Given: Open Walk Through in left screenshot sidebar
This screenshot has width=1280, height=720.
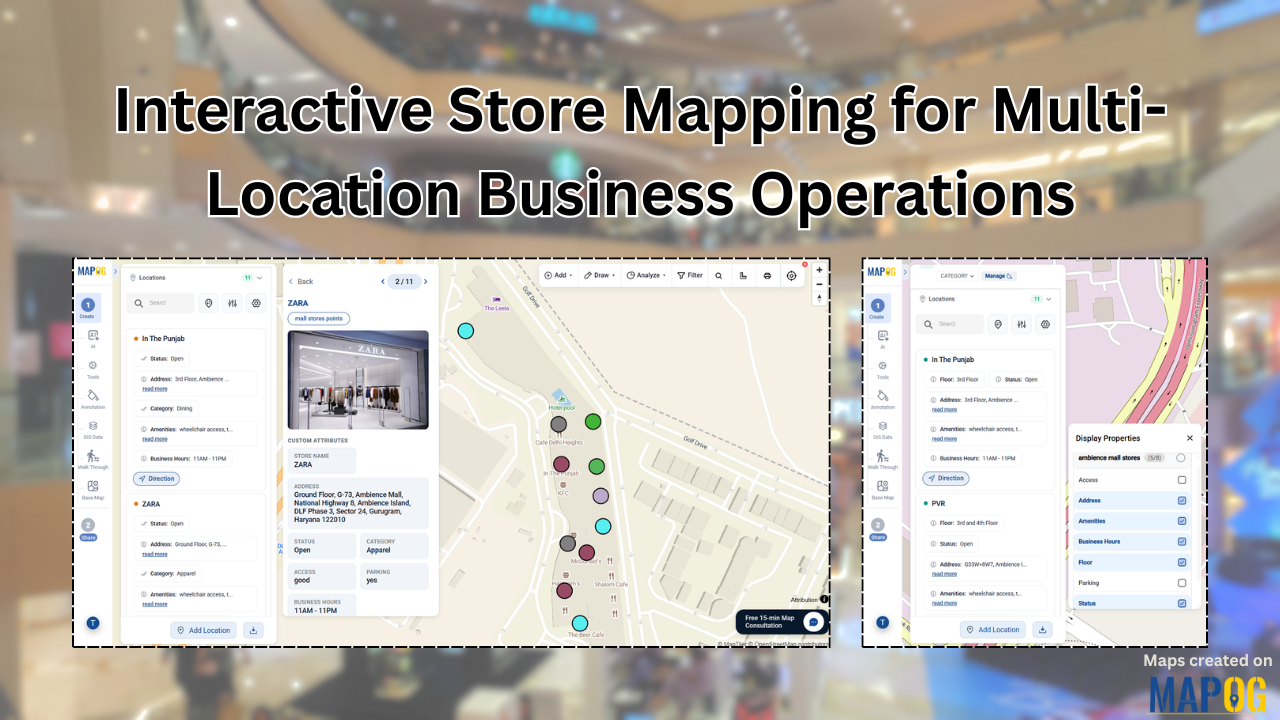Looking at the screenshot, I should [93, 459].
